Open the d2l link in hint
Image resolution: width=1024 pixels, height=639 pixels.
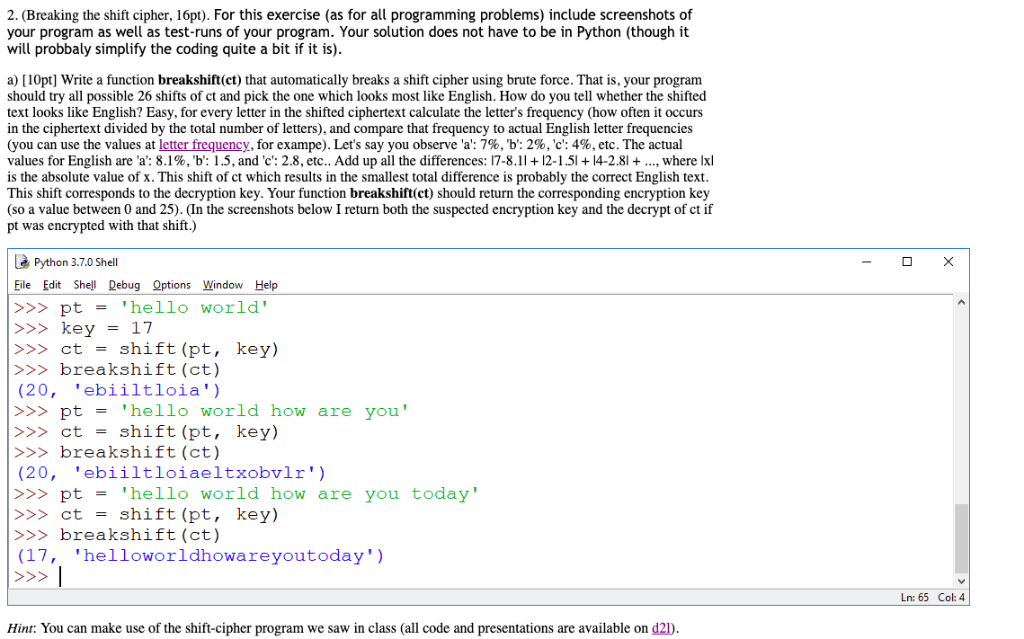[x=662, y=628]
